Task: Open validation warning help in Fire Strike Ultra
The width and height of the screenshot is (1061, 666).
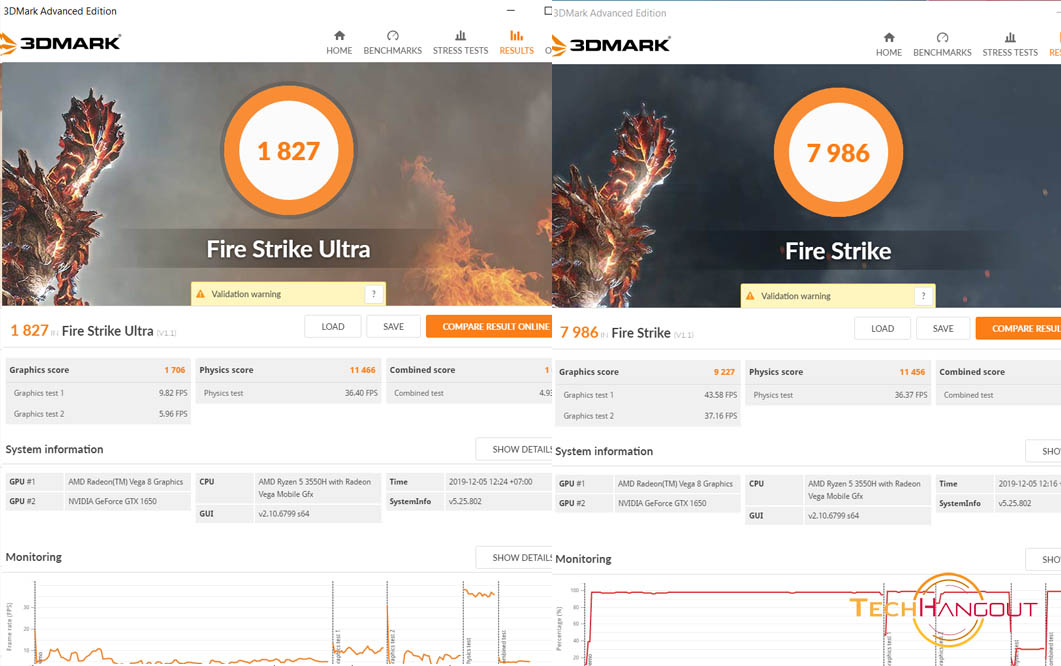Action: [374, 294]
